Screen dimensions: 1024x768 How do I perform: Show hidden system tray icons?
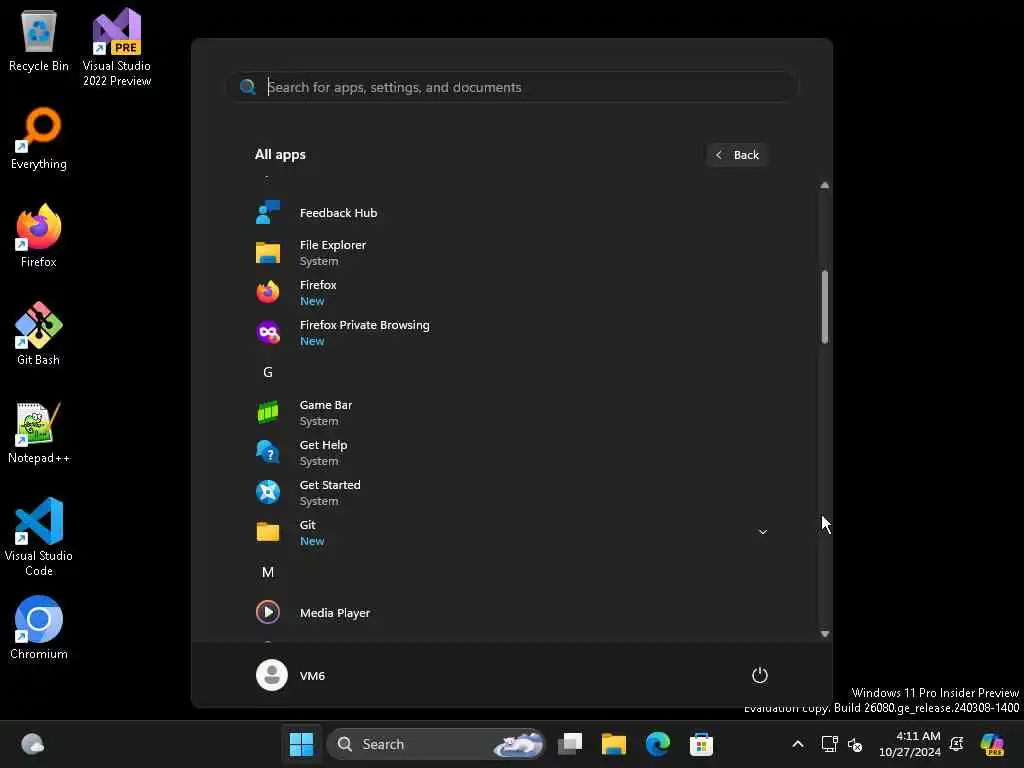[797, 744]
